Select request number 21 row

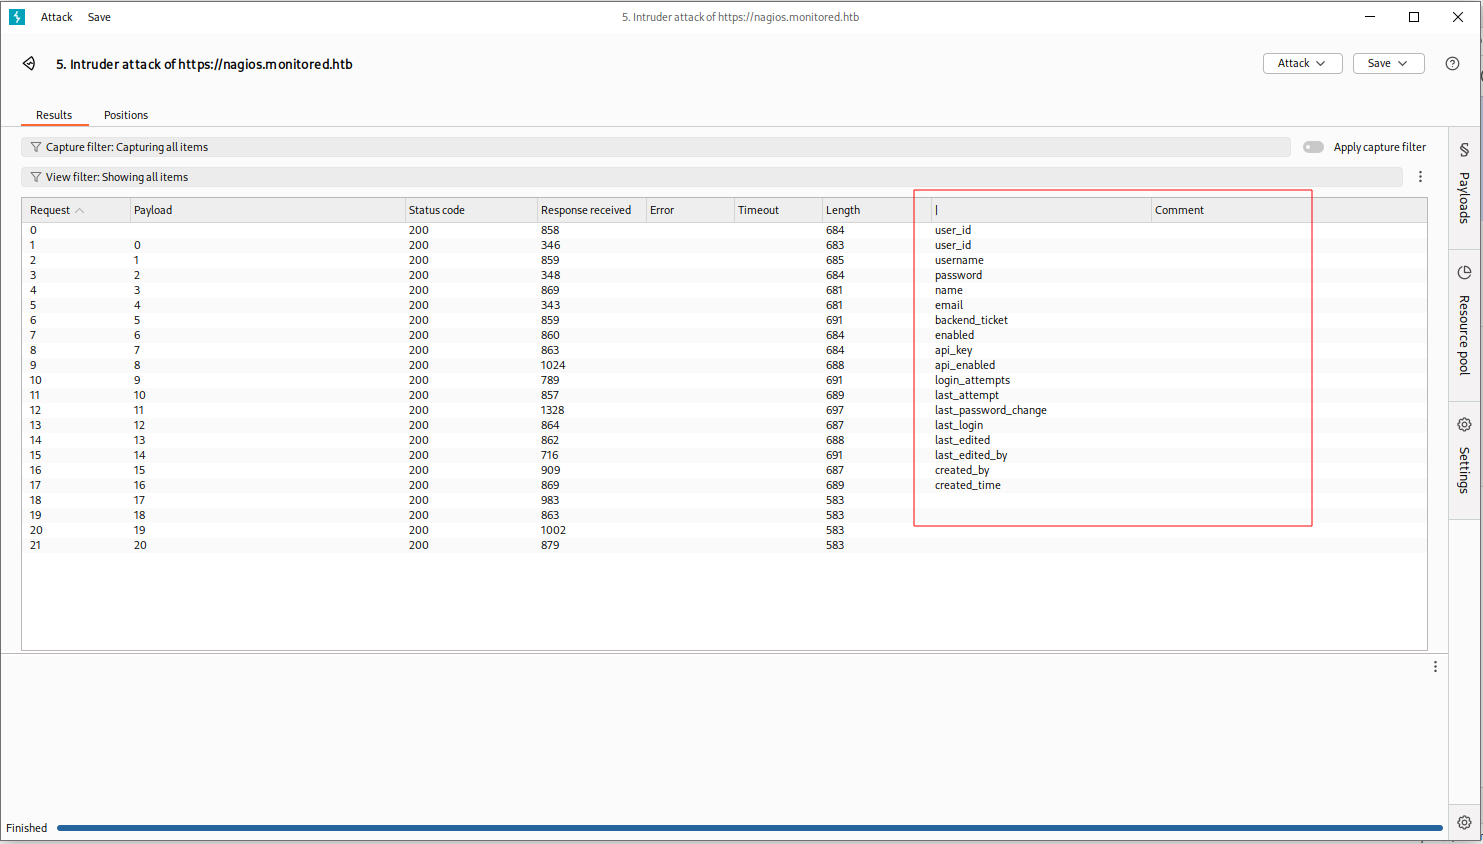(x=724, y=545)
